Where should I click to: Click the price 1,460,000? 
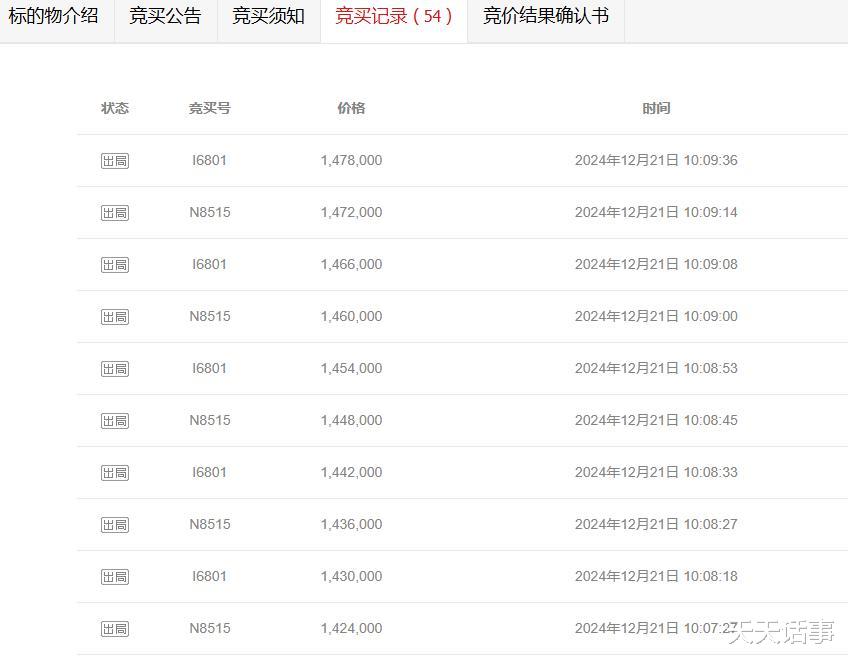tap(352, 316)
